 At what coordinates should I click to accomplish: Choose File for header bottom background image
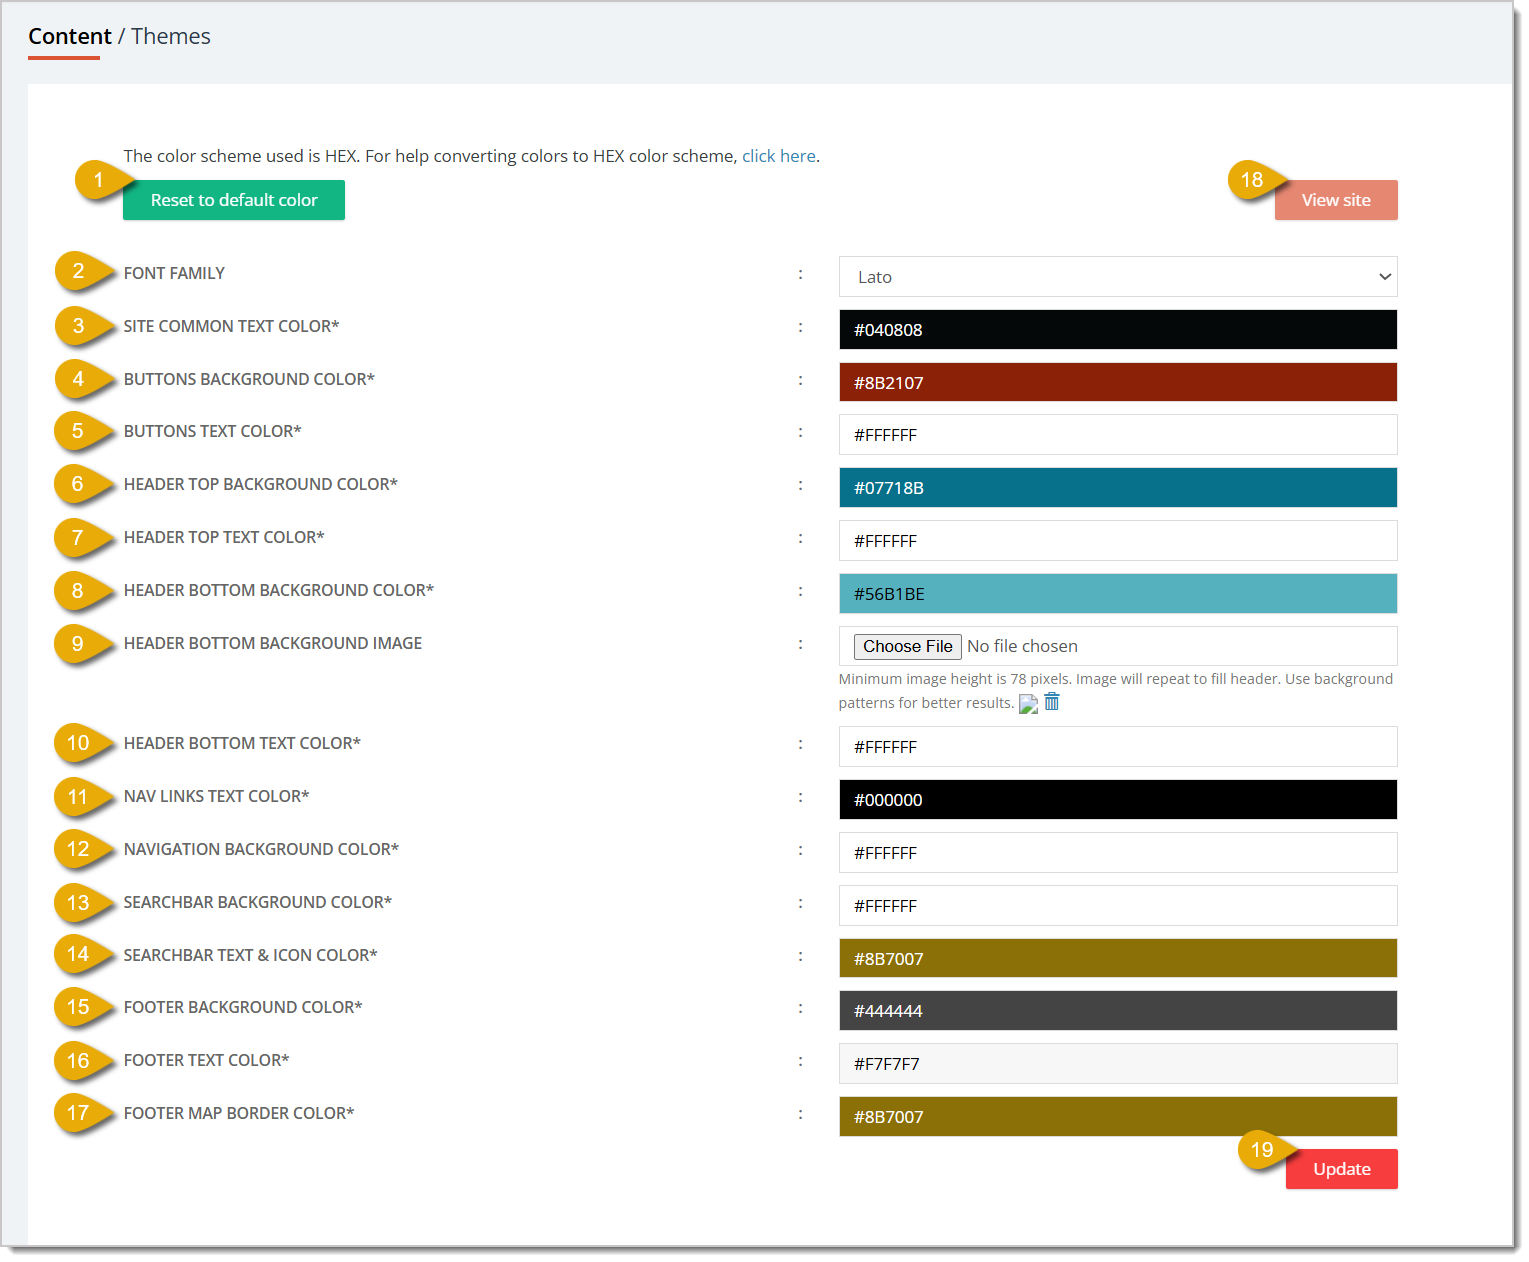(x=908, y=646)
